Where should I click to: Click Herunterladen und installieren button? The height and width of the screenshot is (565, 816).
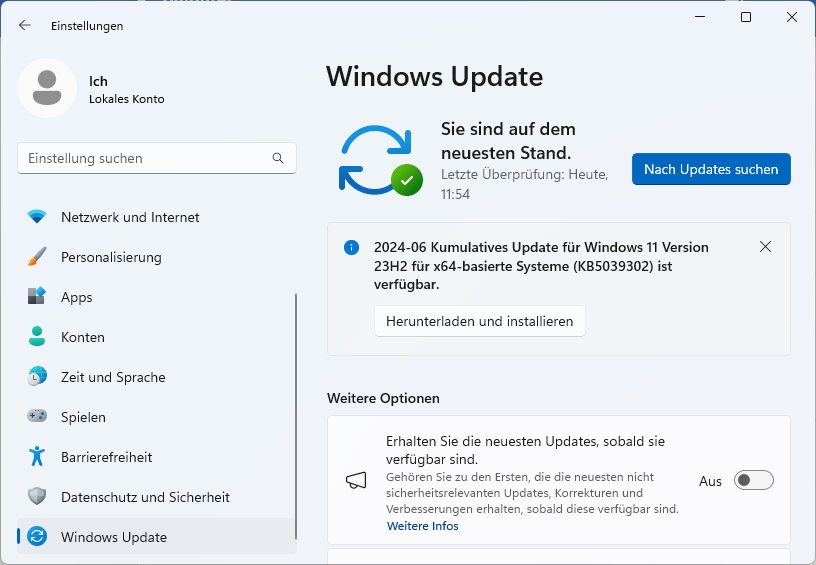point(479,322)
